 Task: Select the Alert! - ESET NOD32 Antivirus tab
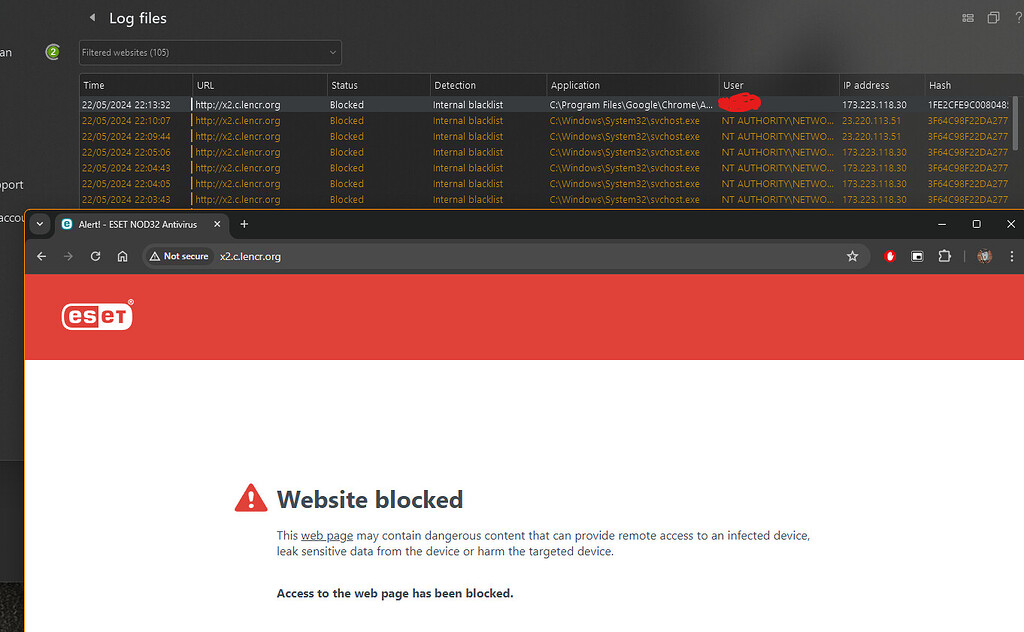point(141,224)
